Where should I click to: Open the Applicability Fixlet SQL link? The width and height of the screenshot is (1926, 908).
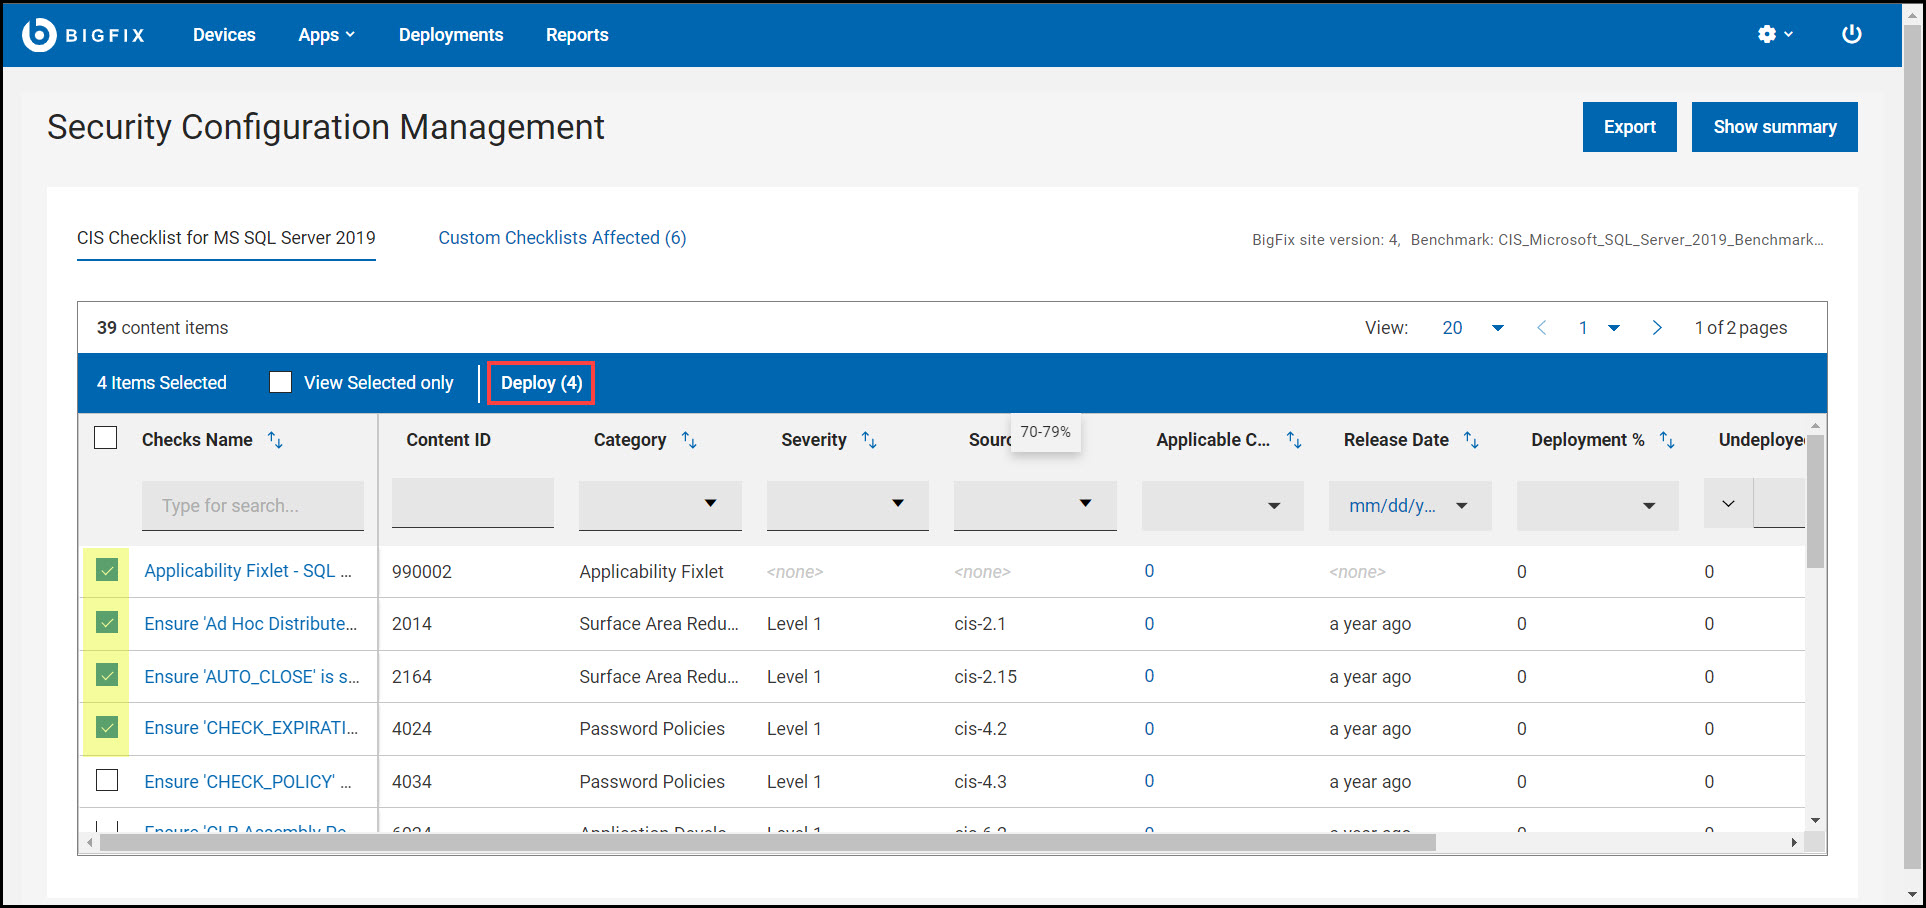[248, 571]
